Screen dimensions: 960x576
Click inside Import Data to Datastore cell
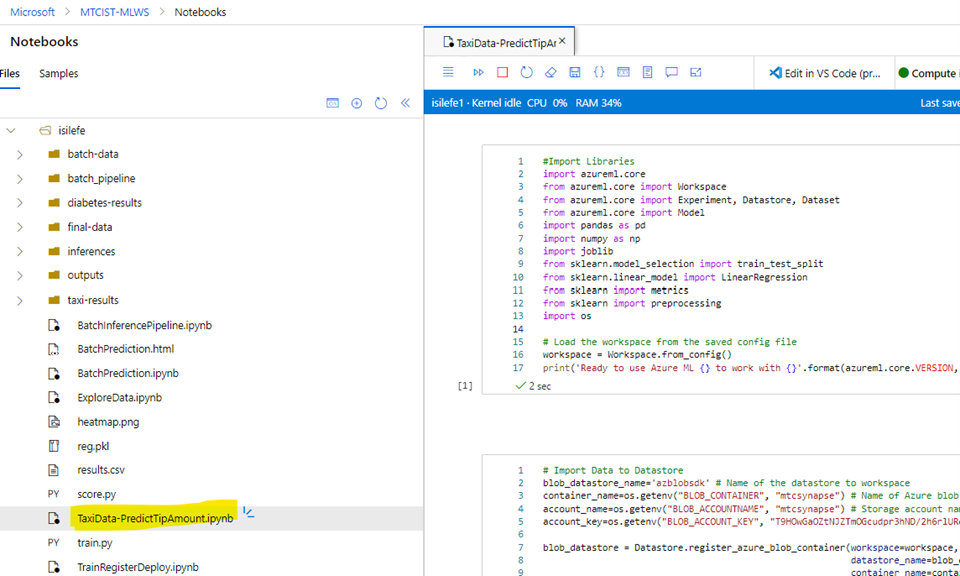[x=721, y=515]
